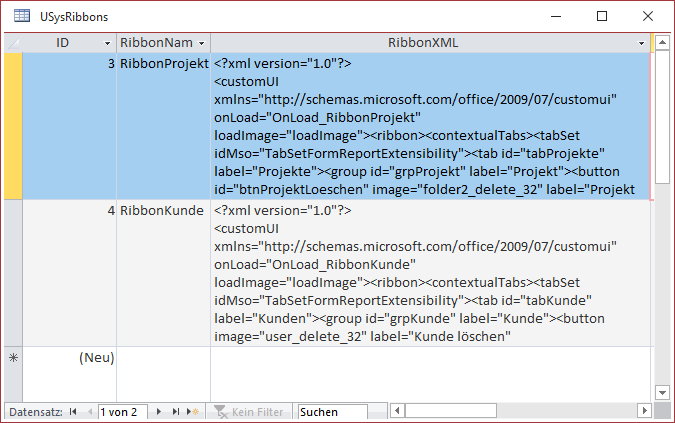Click horizontal scrollbar right arrow
The image size is (675, 423).
point(644,411)
